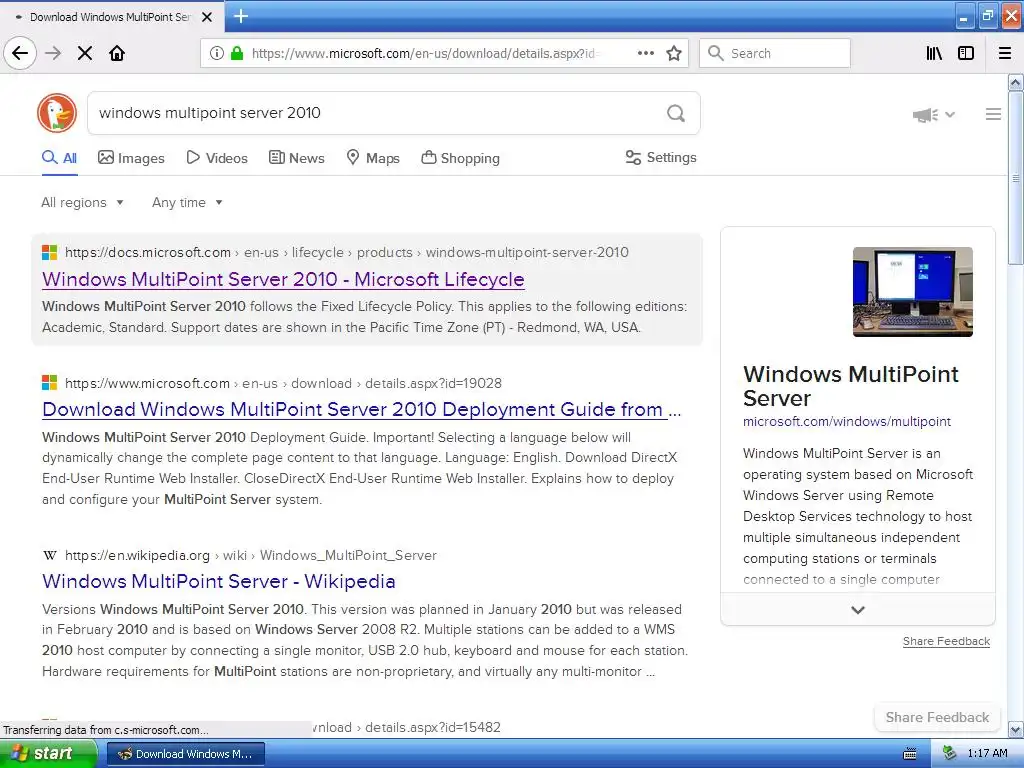This screenshot has height=768, width=1024.
Task: Focus the browser address bar URL
Action: click(424, 53)
